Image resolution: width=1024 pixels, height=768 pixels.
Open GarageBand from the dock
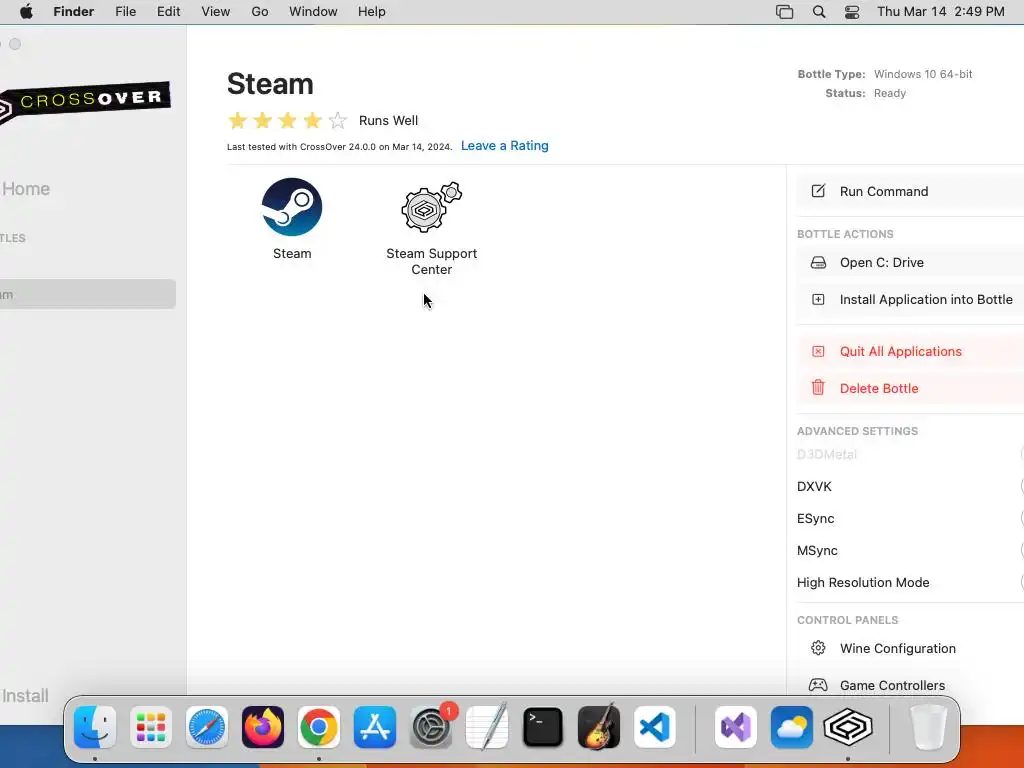click(x=599, y=727)
